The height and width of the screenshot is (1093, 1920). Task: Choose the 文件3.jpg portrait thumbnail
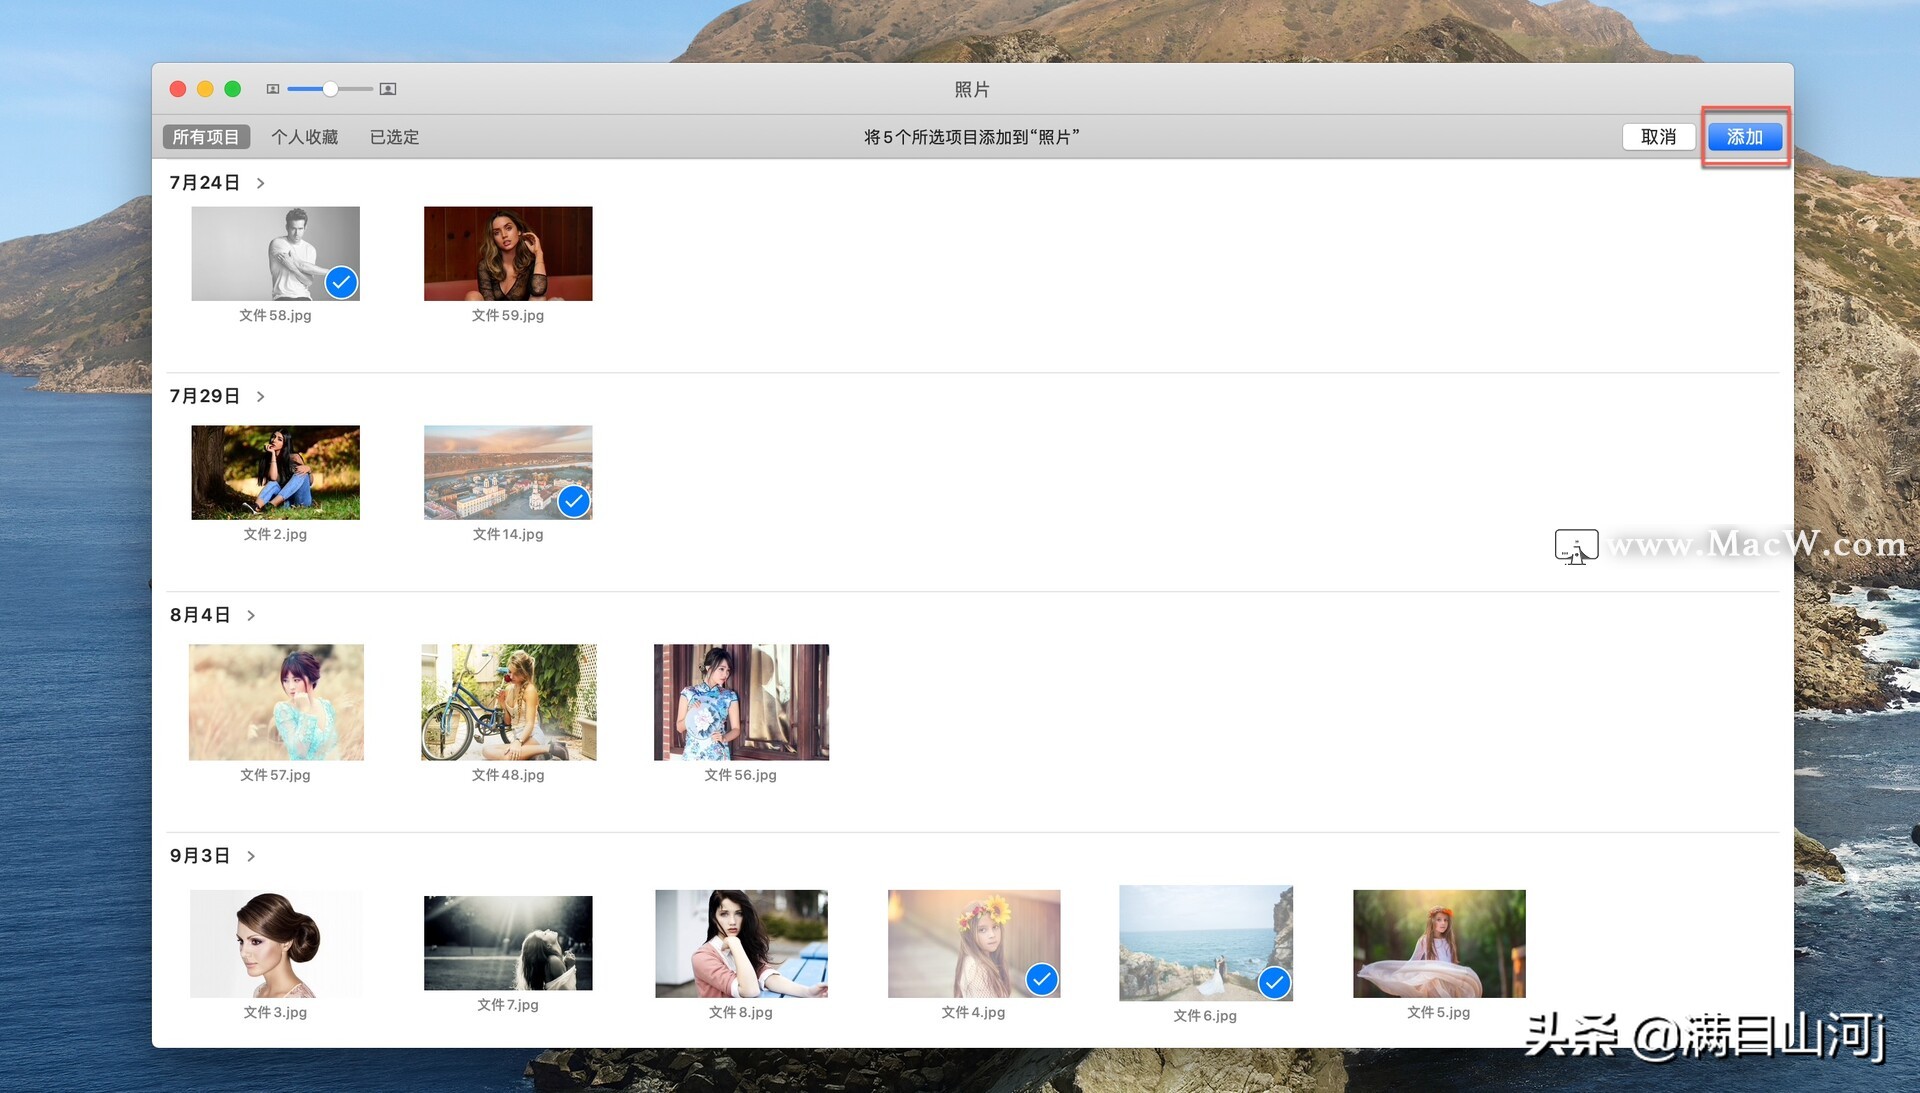275,943
